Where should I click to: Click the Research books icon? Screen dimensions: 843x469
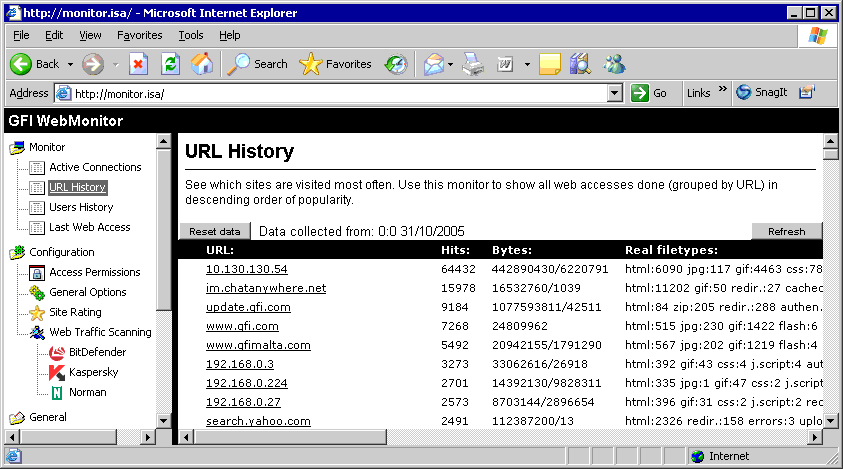point(580,64)
